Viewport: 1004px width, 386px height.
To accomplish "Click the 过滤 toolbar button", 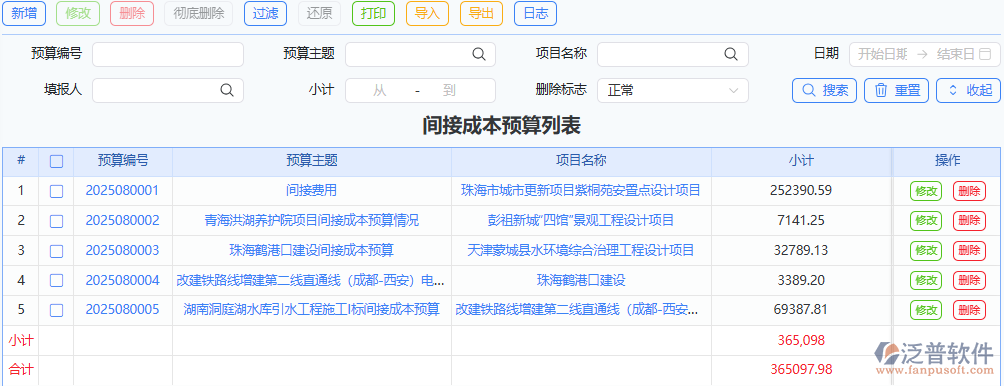I will [265, 13].
